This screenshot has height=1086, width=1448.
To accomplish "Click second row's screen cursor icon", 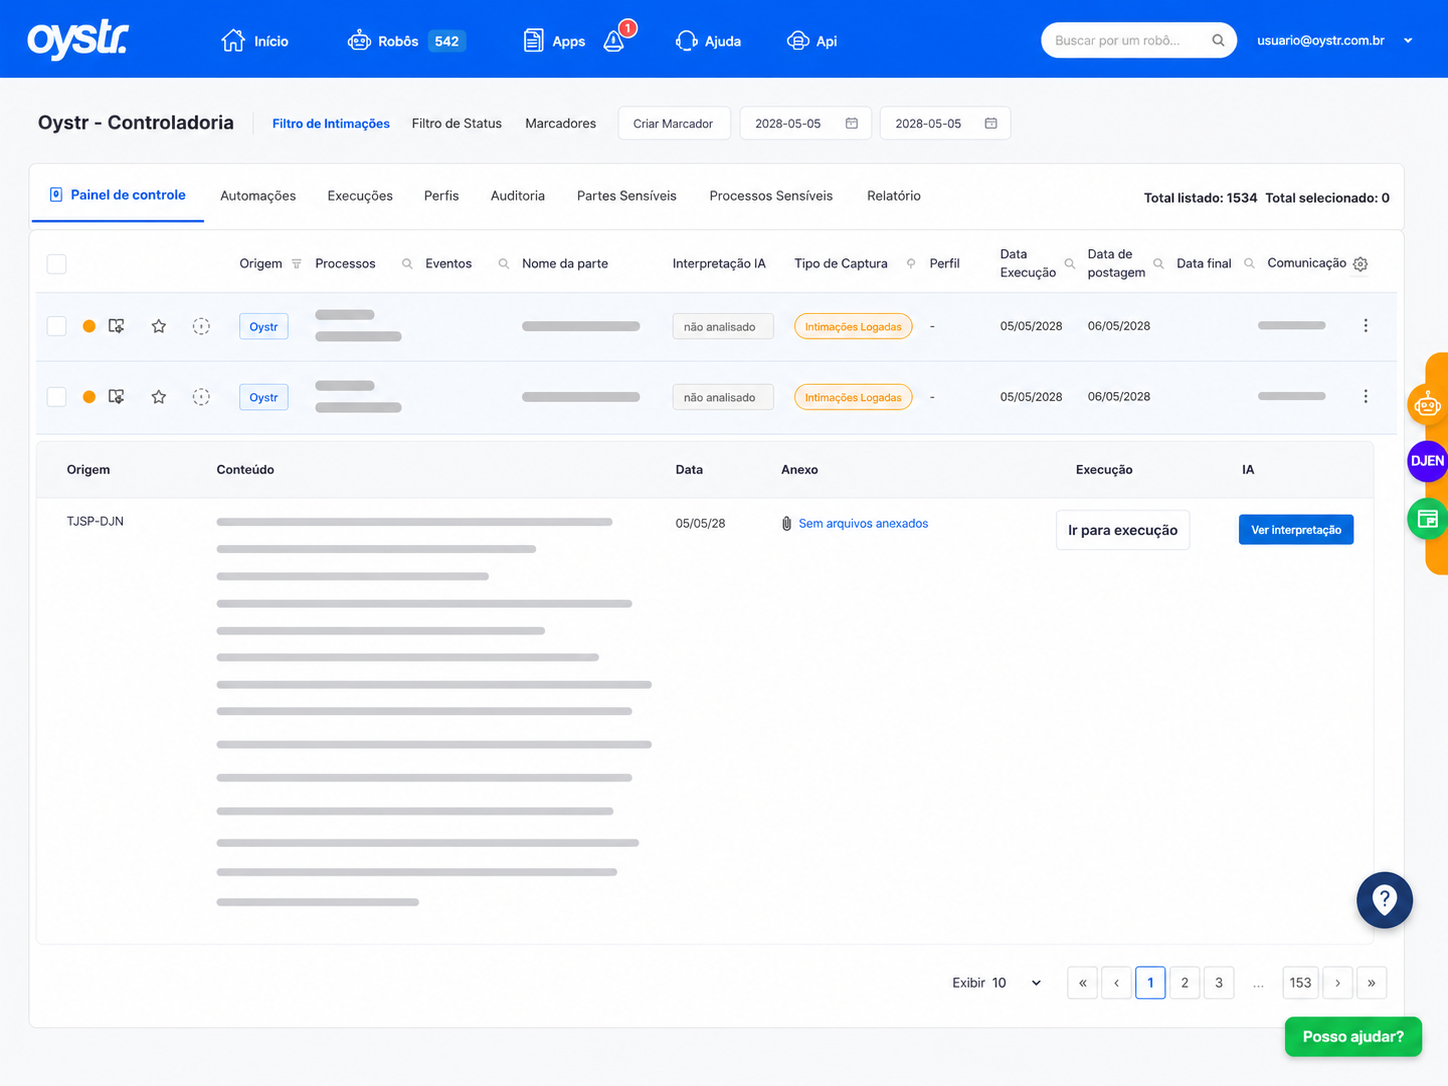I will click(x=117, y=397).
